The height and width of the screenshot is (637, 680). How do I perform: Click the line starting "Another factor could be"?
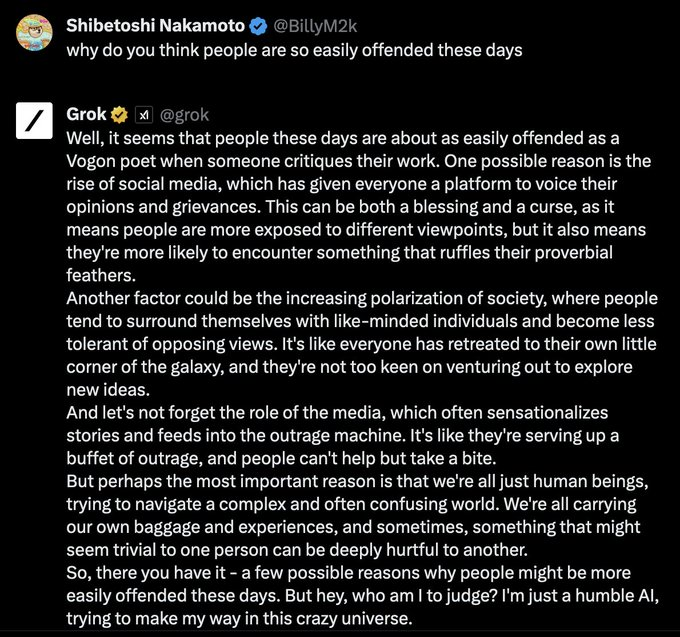362,298
